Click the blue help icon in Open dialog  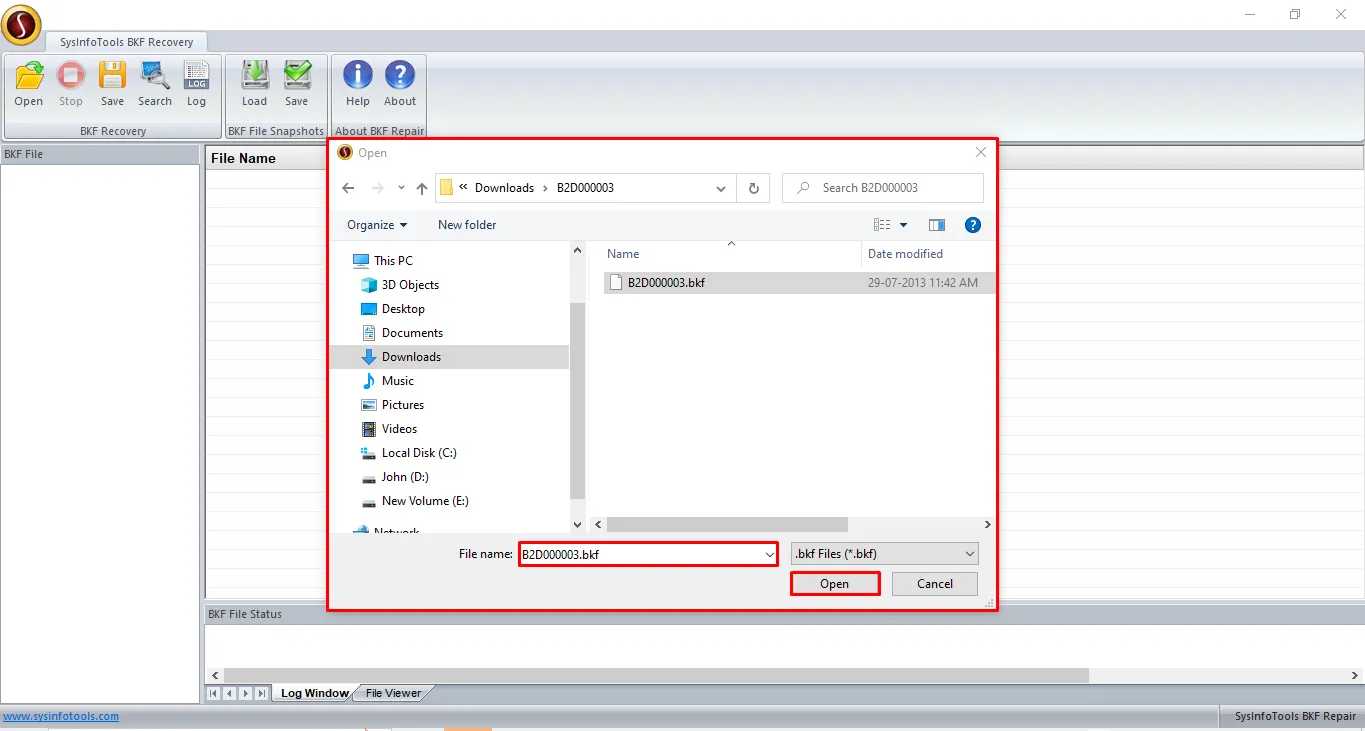click(x=972, y=225)
